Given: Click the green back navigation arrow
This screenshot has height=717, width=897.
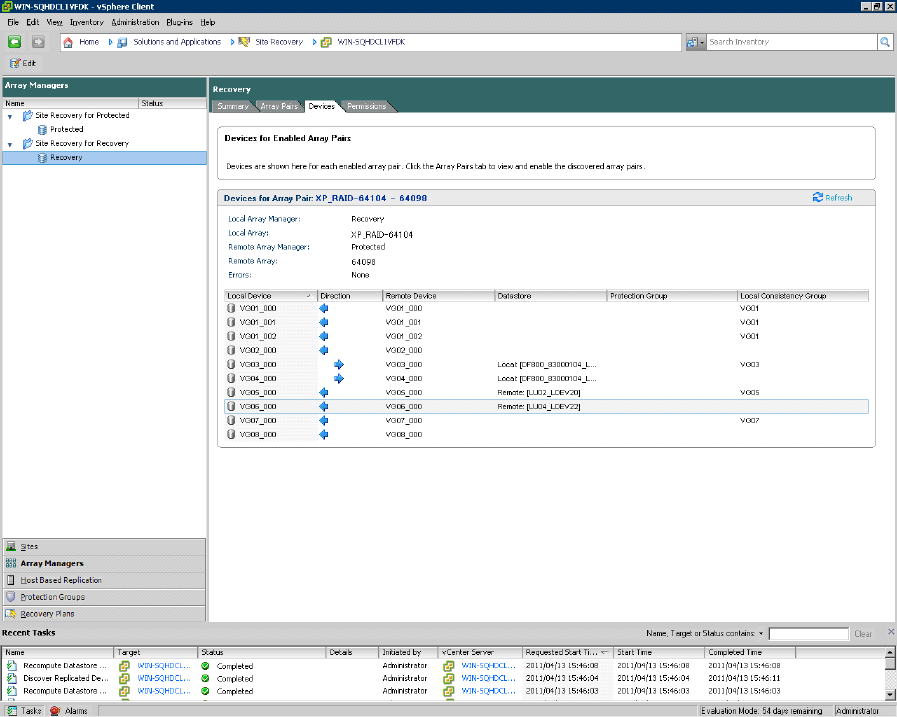Looking at the screenshot, I should coord(15,42).
